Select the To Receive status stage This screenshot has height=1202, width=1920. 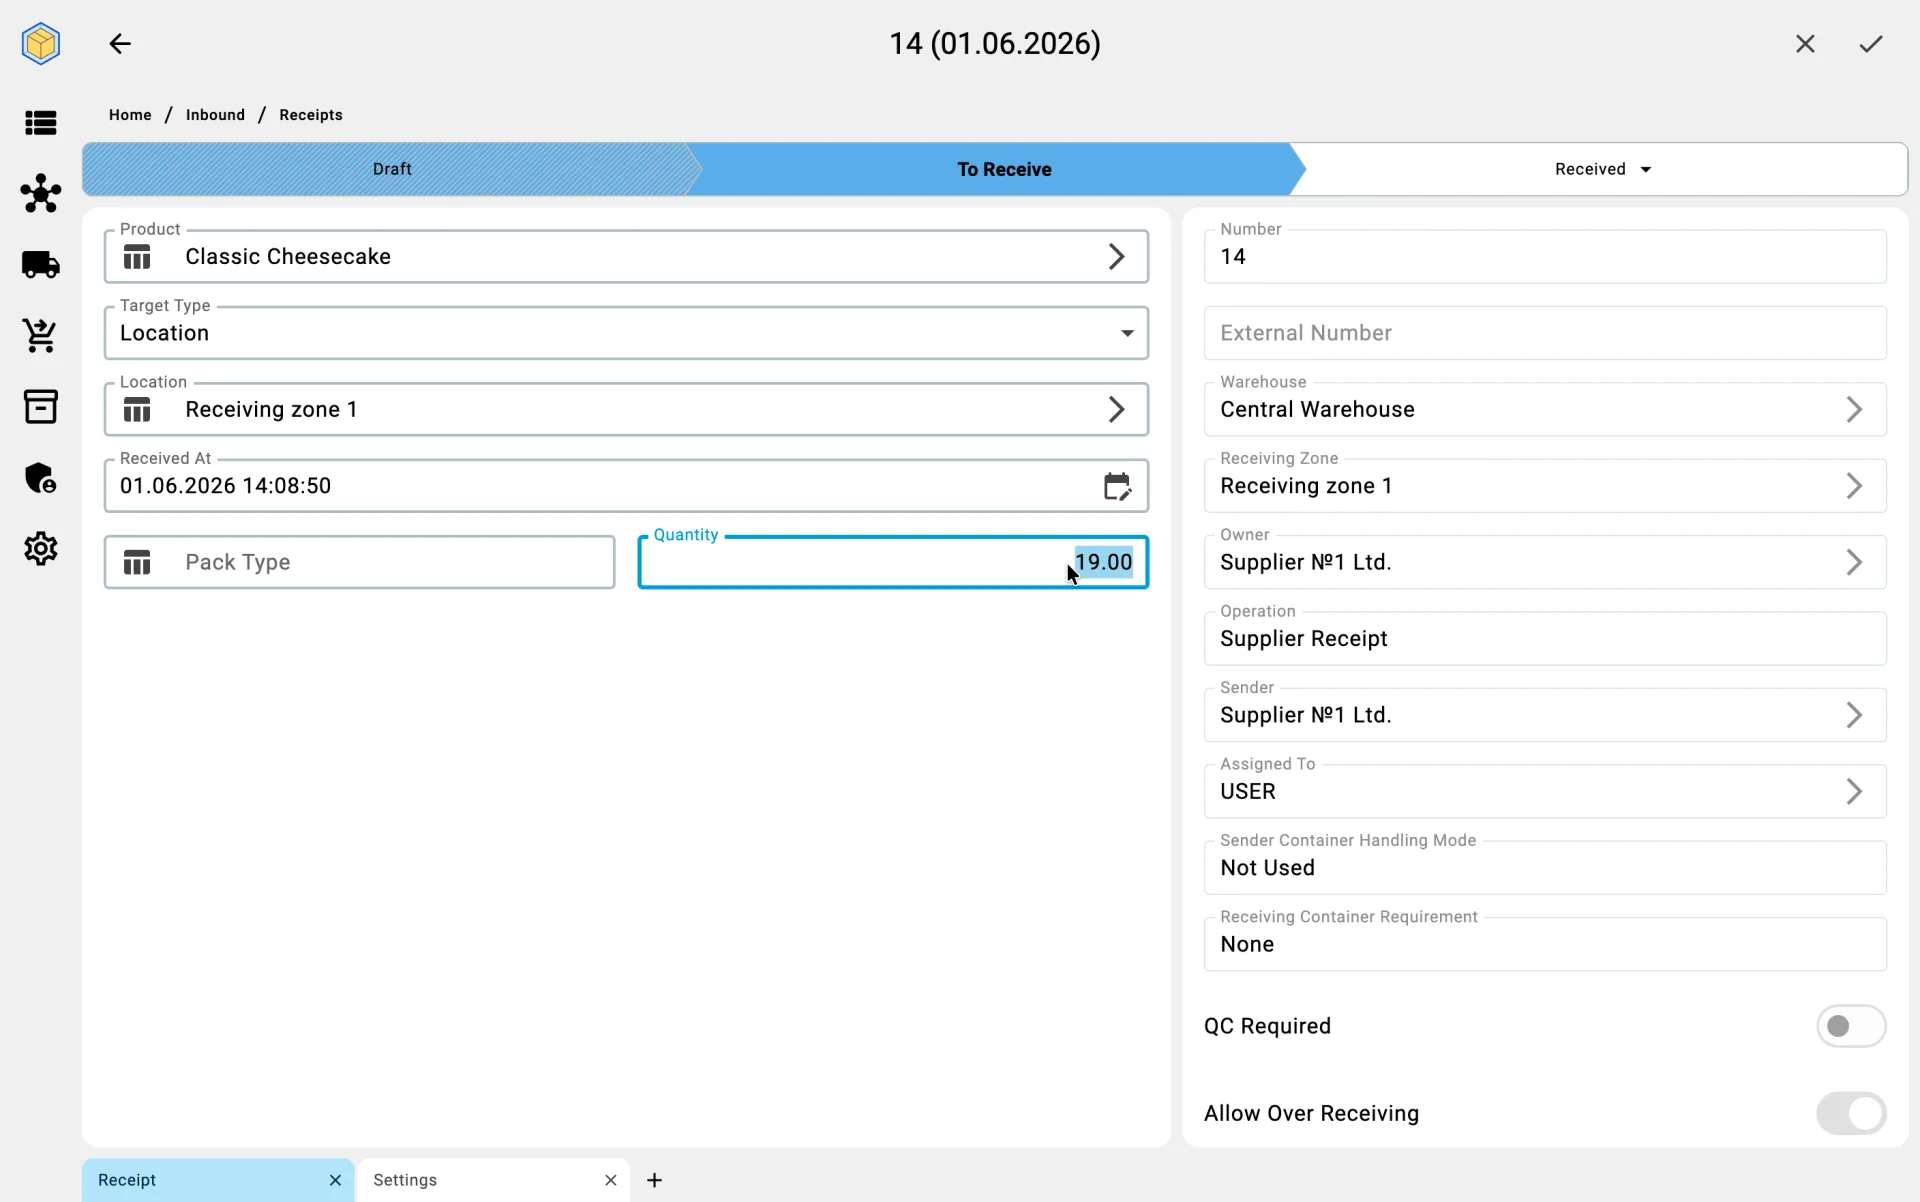click(x=1003, y=169)
